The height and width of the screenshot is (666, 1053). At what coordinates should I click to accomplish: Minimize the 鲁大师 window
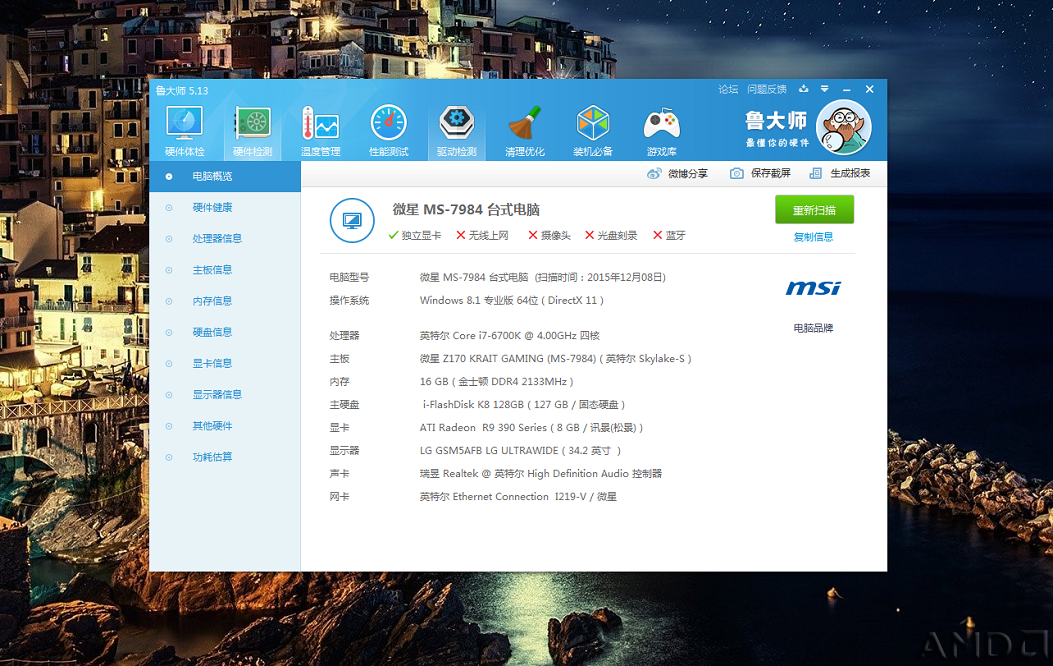coord(846,89)
